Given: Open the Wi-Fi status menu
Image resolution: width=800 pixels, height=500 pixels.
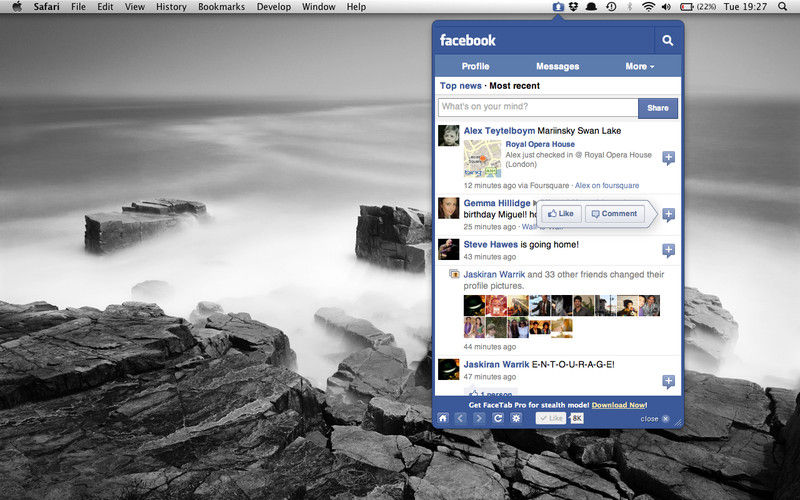Looking at the screenshot, I should pyautogui.click(x=648, y=7).
